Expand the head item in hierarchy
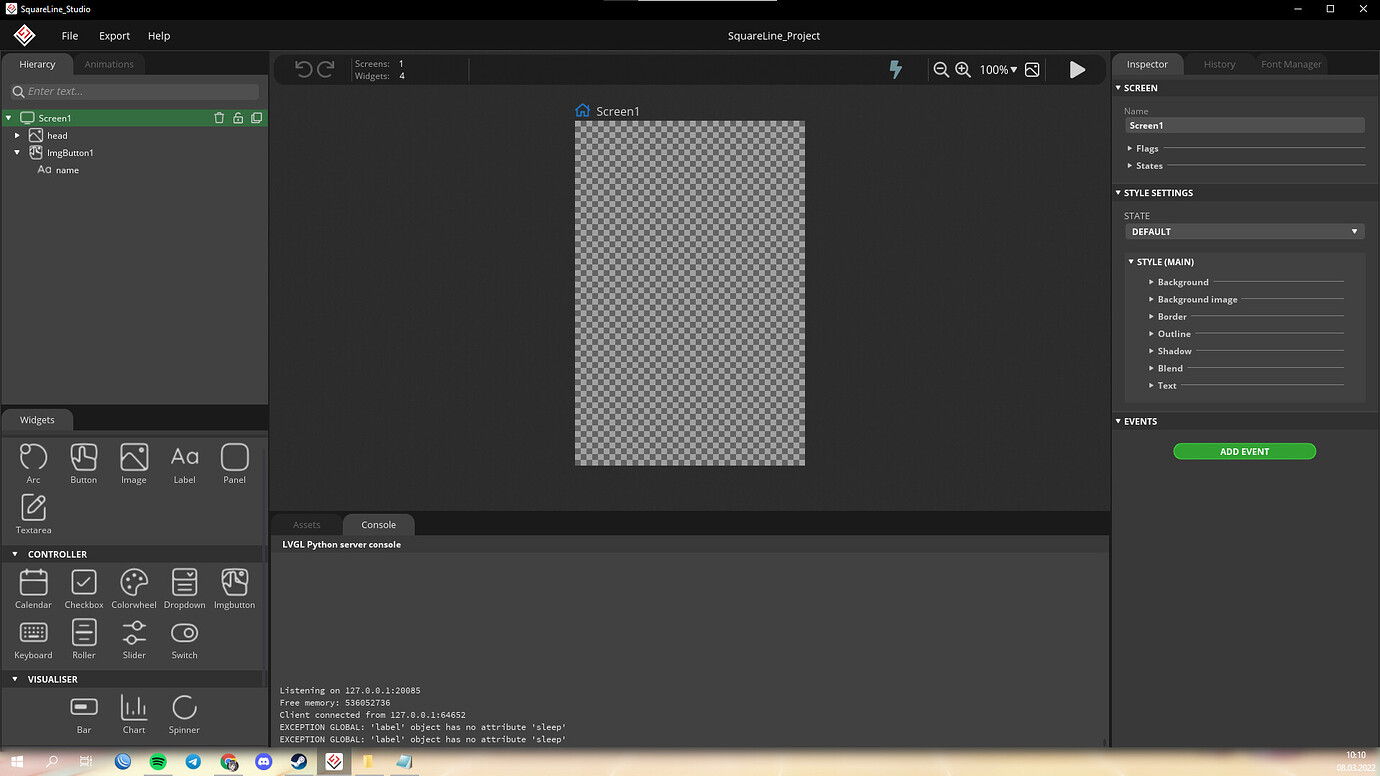Viewport: 1380px width, 776px height. (x=17, y=136)
